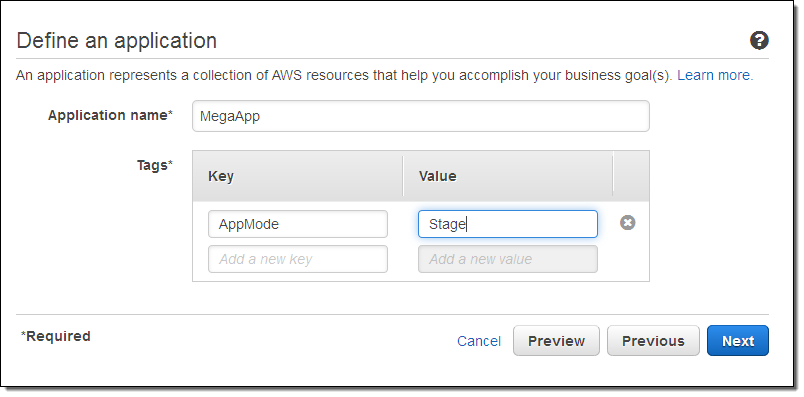
Task: Click the application description sentence
Action: click(x=344, y=75)
